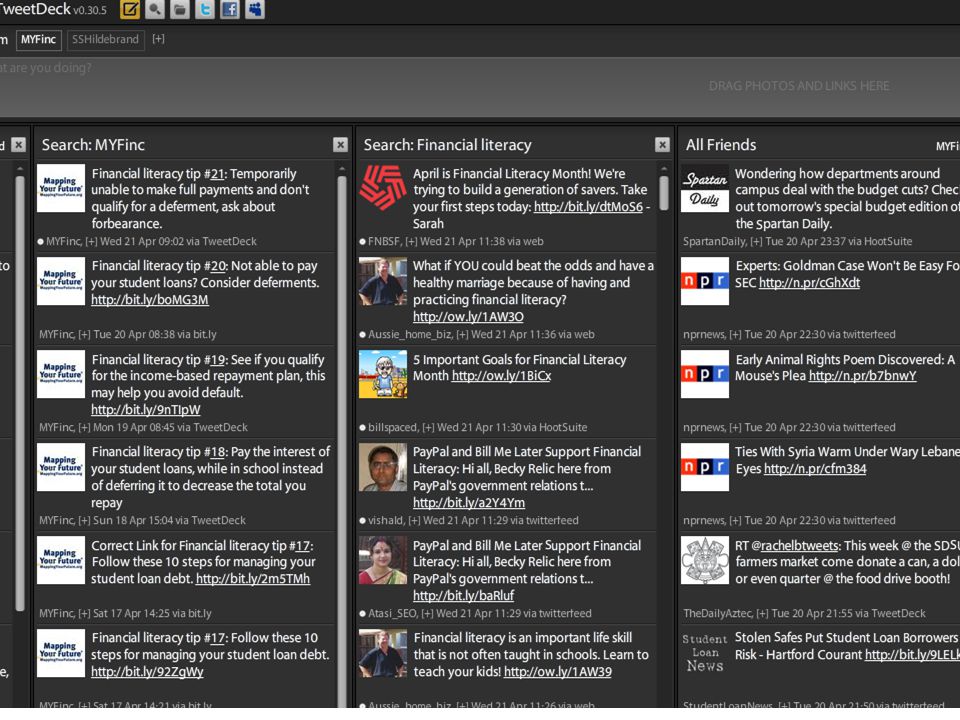Viewport: 960px width, 720px height.
Task: Click Mapping Your Future avatar on tip #21
Action: pos(61,188)
